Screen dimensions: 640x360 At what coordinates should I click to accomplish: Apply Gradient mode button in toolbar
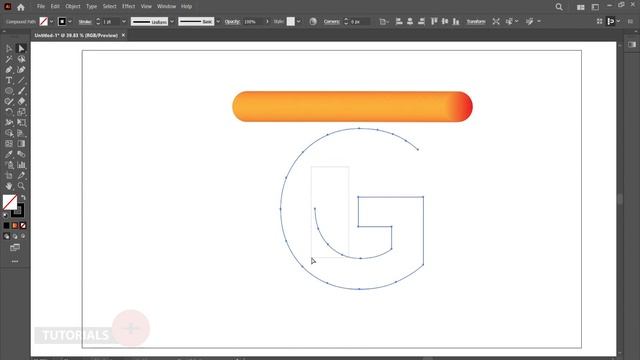[15, 226]
